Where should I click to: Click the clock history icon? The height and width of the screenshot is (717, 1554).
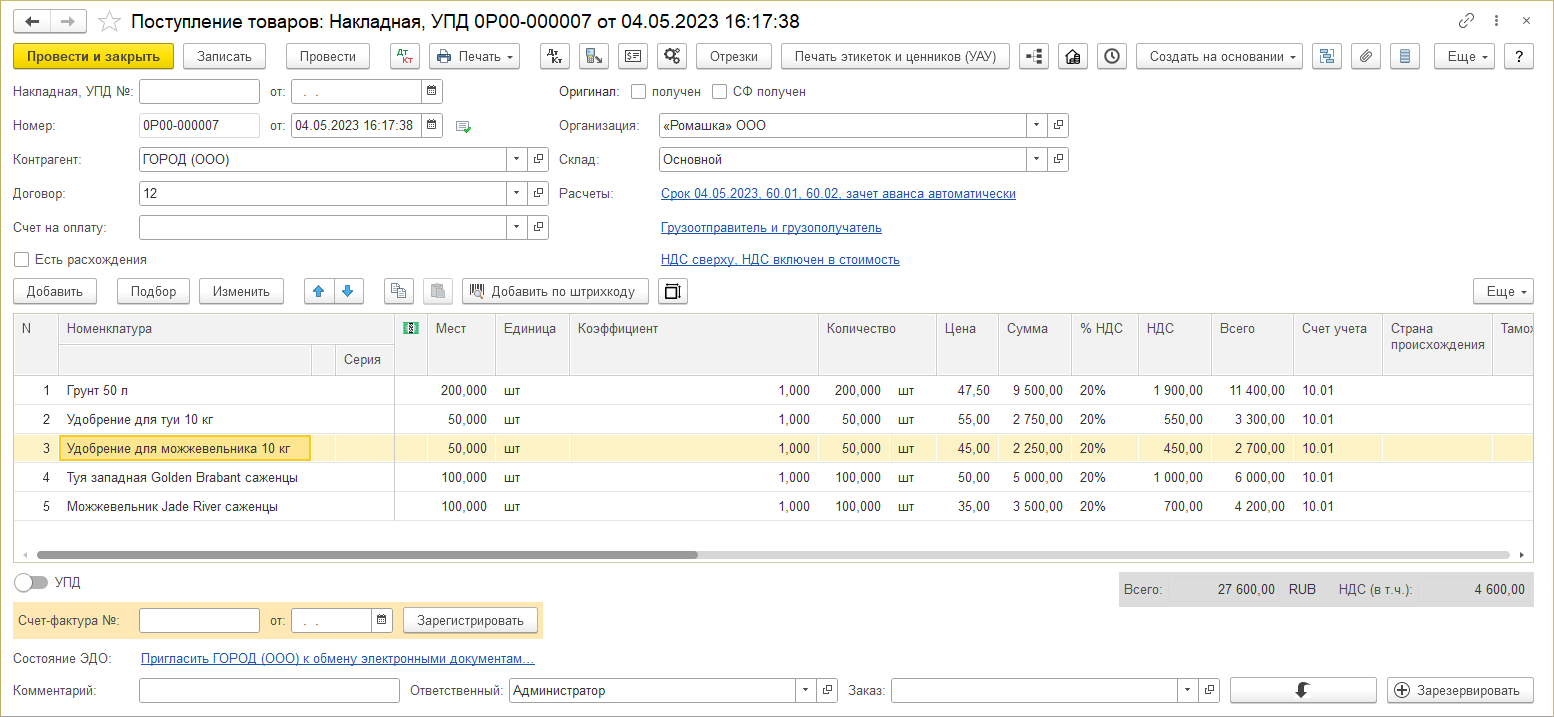(x=1112, y=57)
